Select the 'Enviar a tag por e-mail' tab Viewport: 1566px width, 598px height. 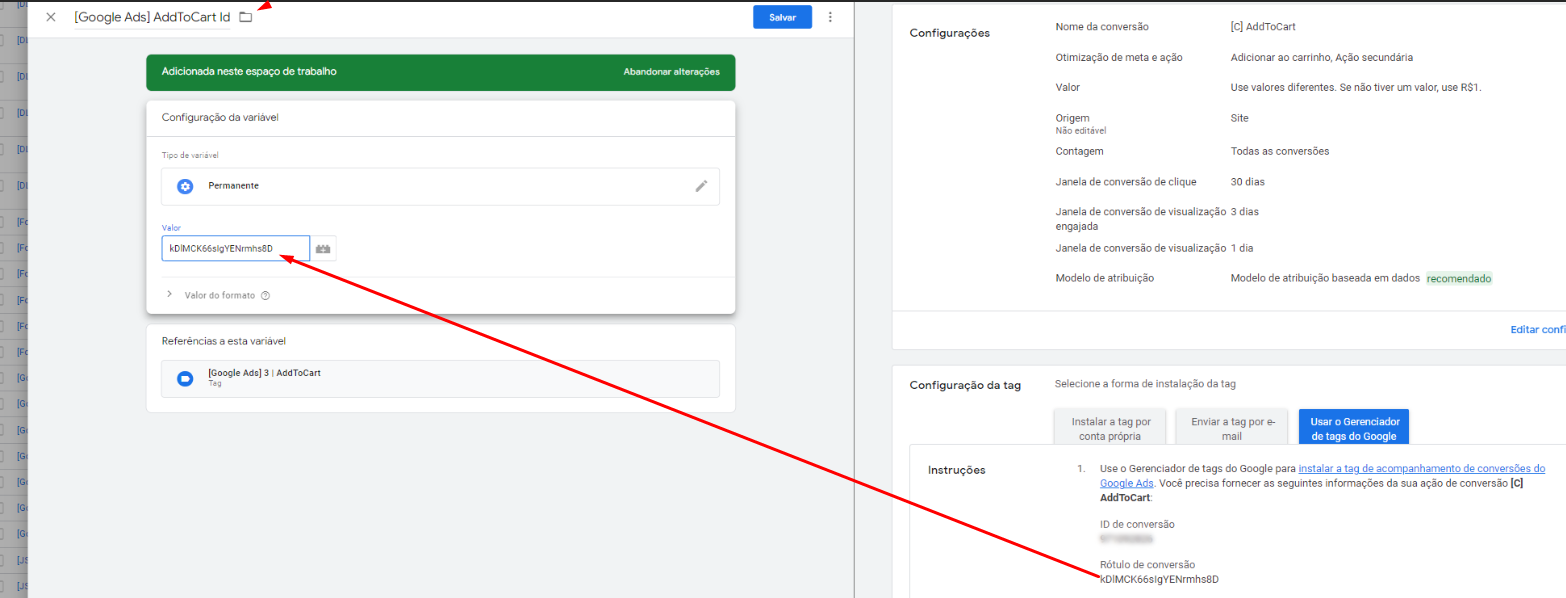pos(1231,429)
